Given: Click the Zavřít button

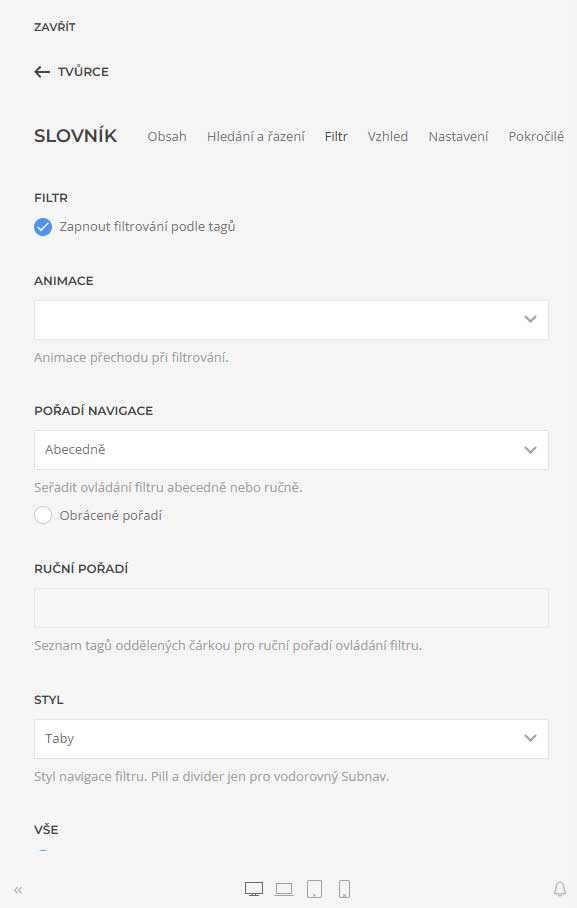Looking at the screenshot, I should point(54,27).
